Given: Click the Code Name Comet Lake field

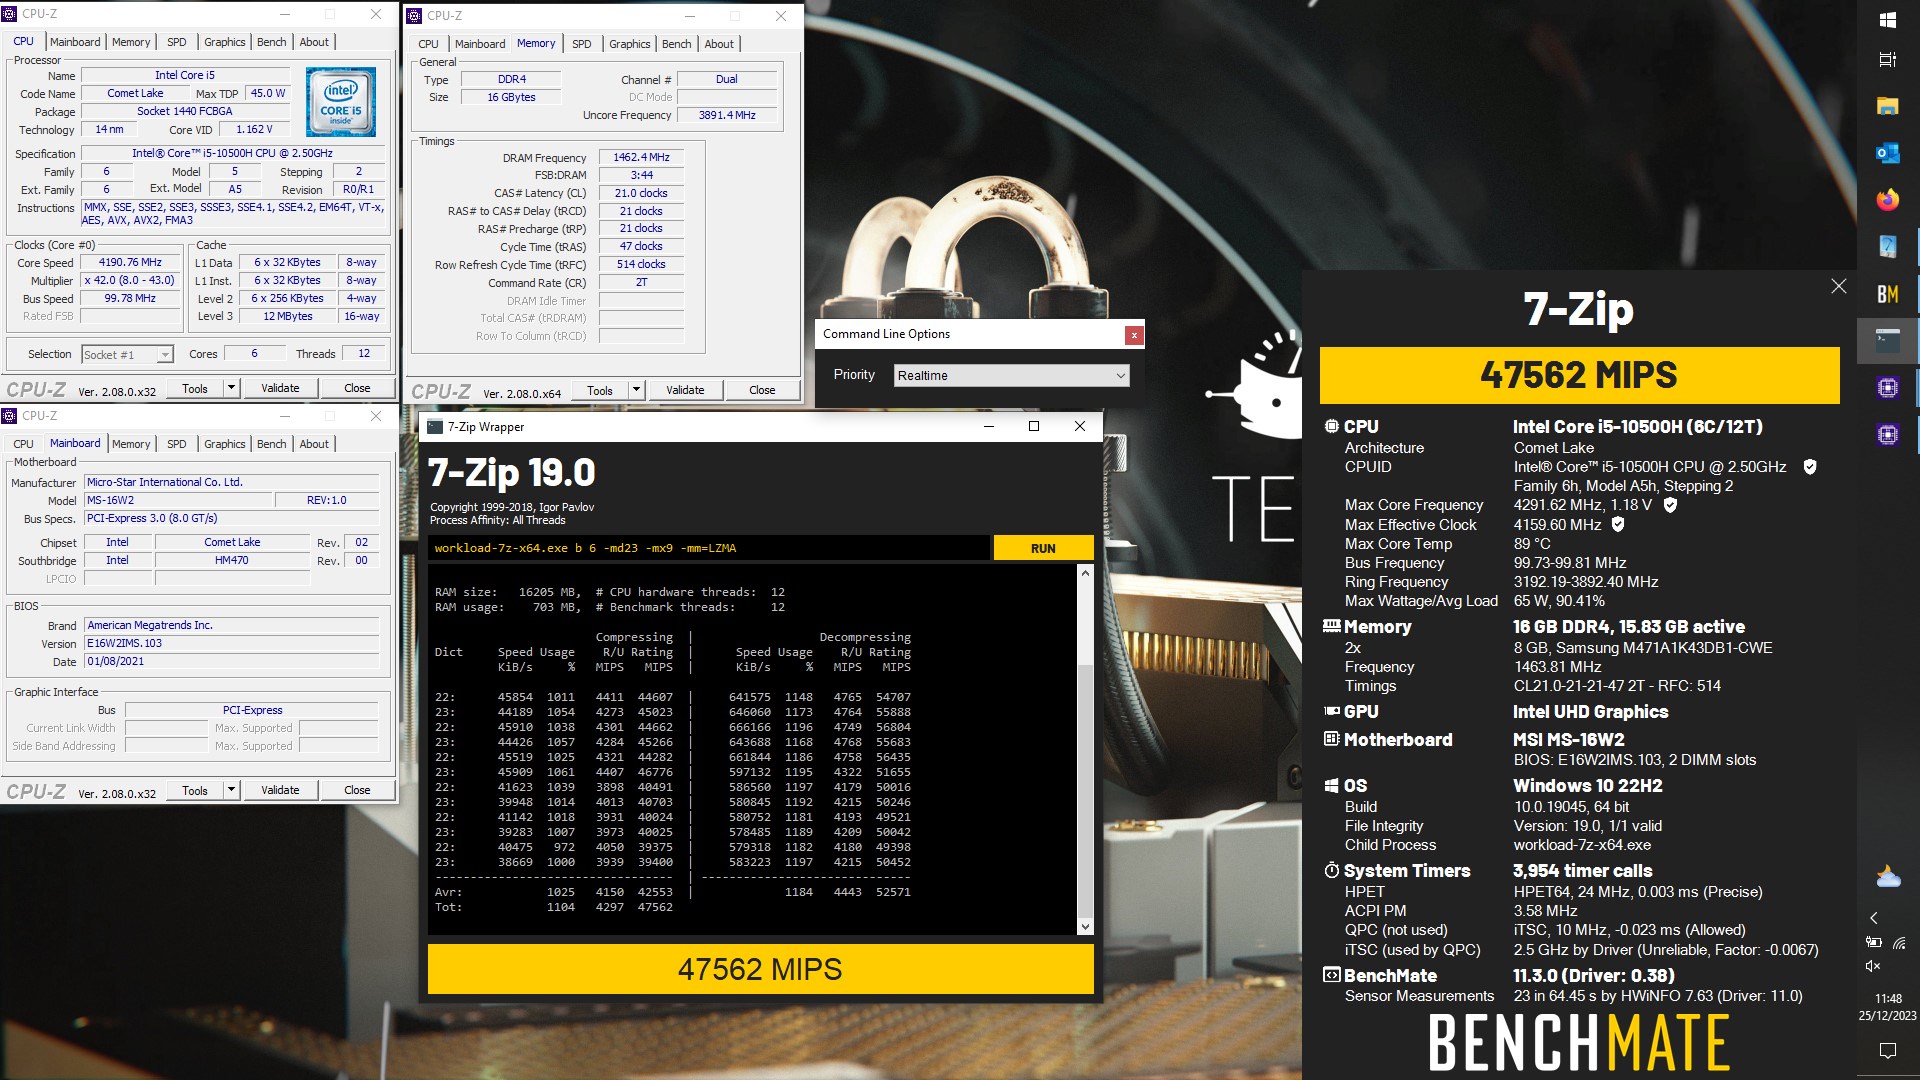Looking at the screenshot, I should click(135, 93).
